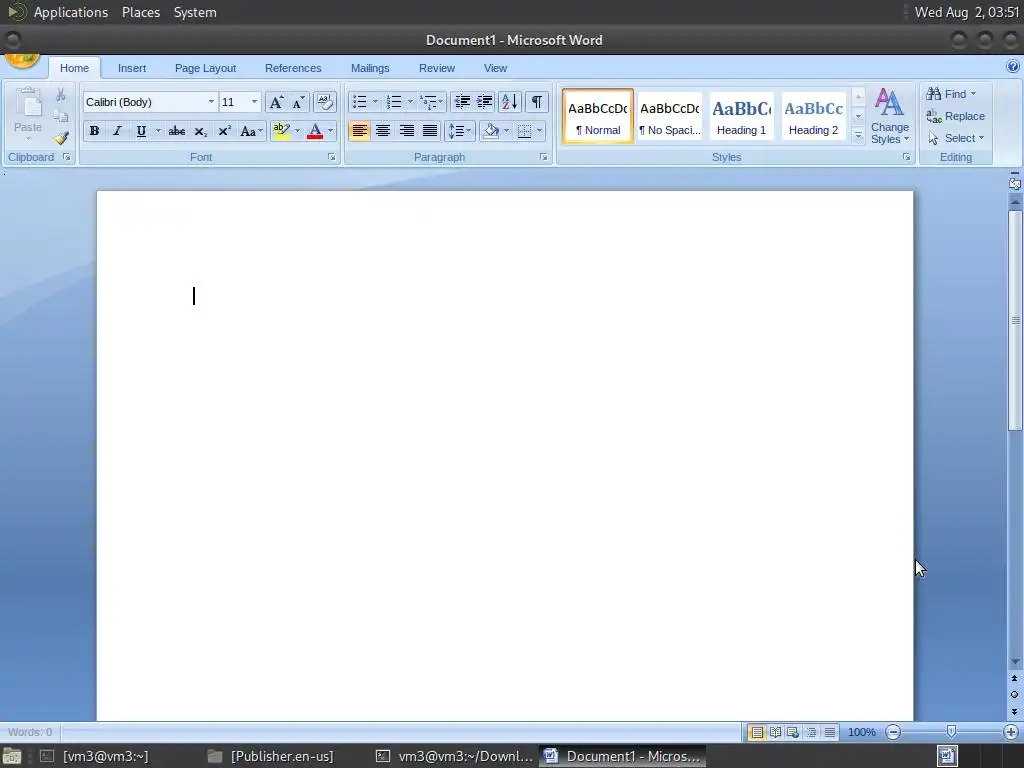
Task: Open the font size 11 dropdown
Action: pyautogui.click(x=254, y=102)
